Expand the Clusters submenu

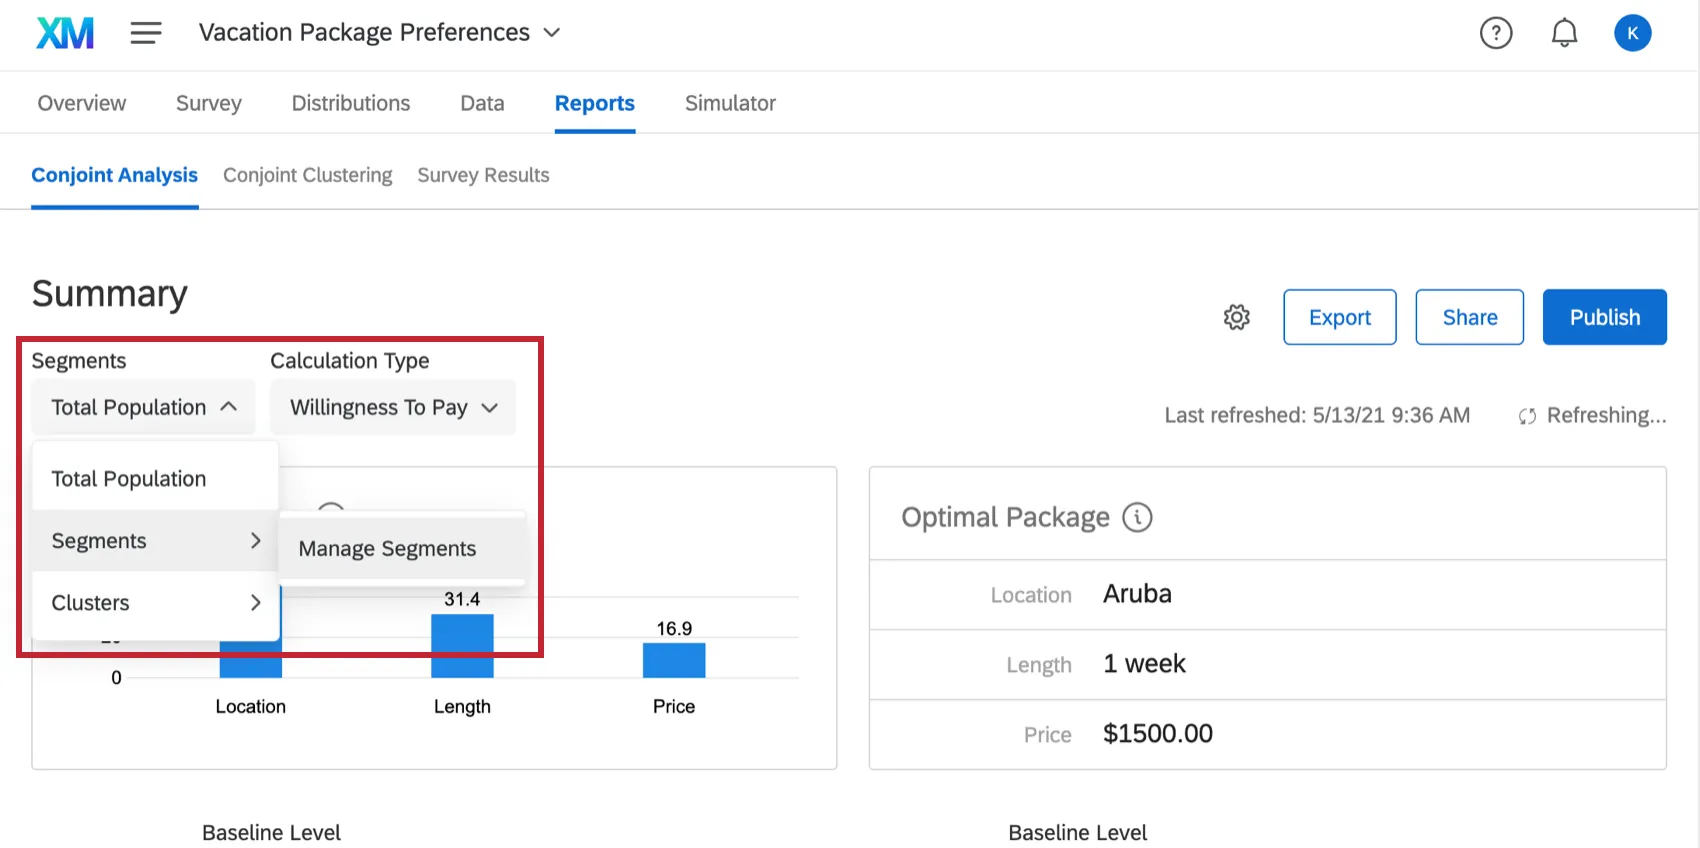[155, 603]
